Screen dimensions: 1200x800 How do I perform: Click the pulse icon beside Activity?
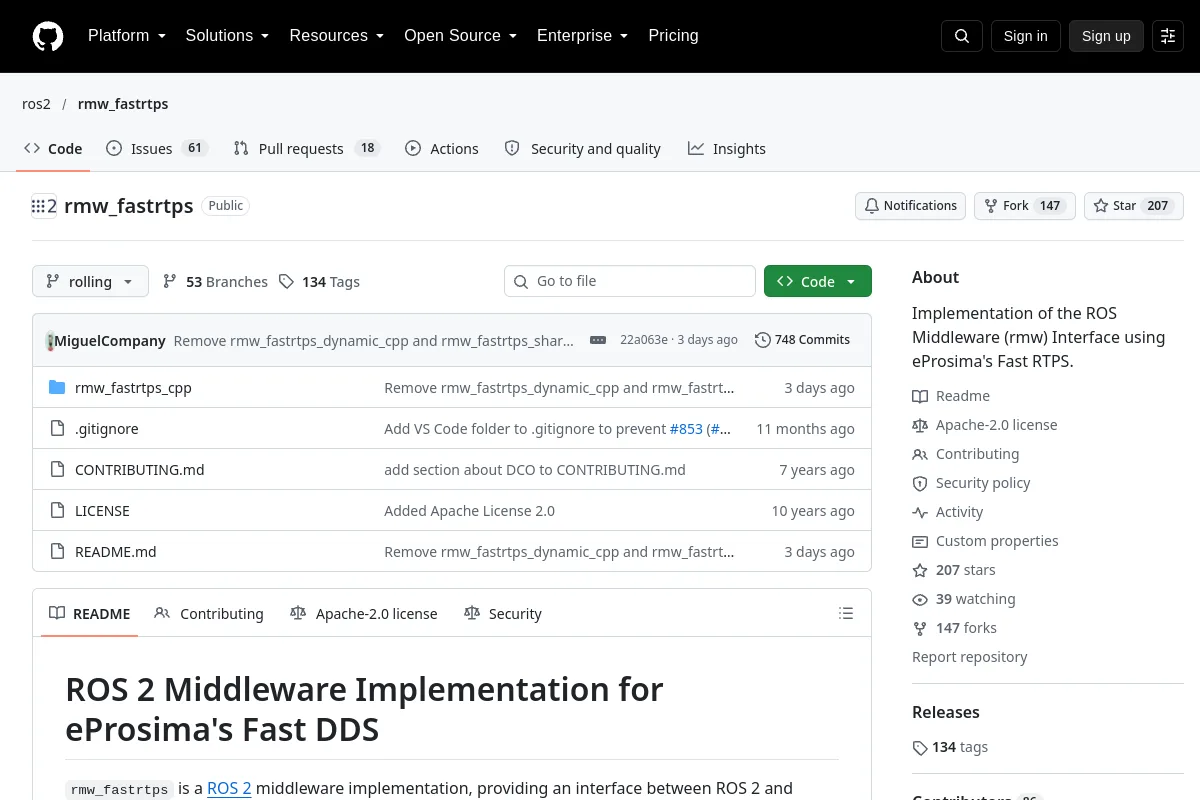tap(920, 513)
